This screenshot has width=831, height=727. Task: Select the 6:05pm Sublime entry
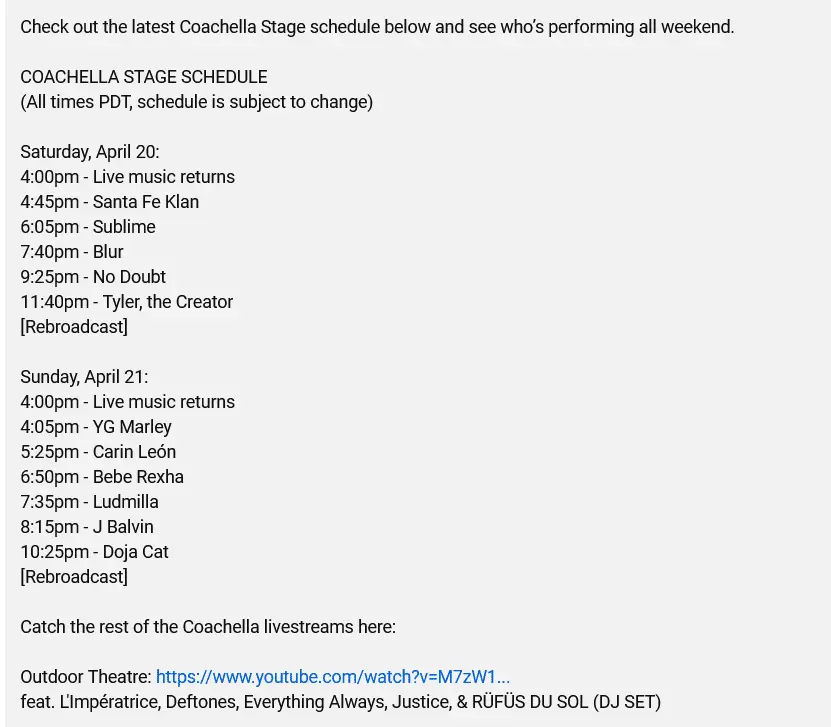click(88, 227)
